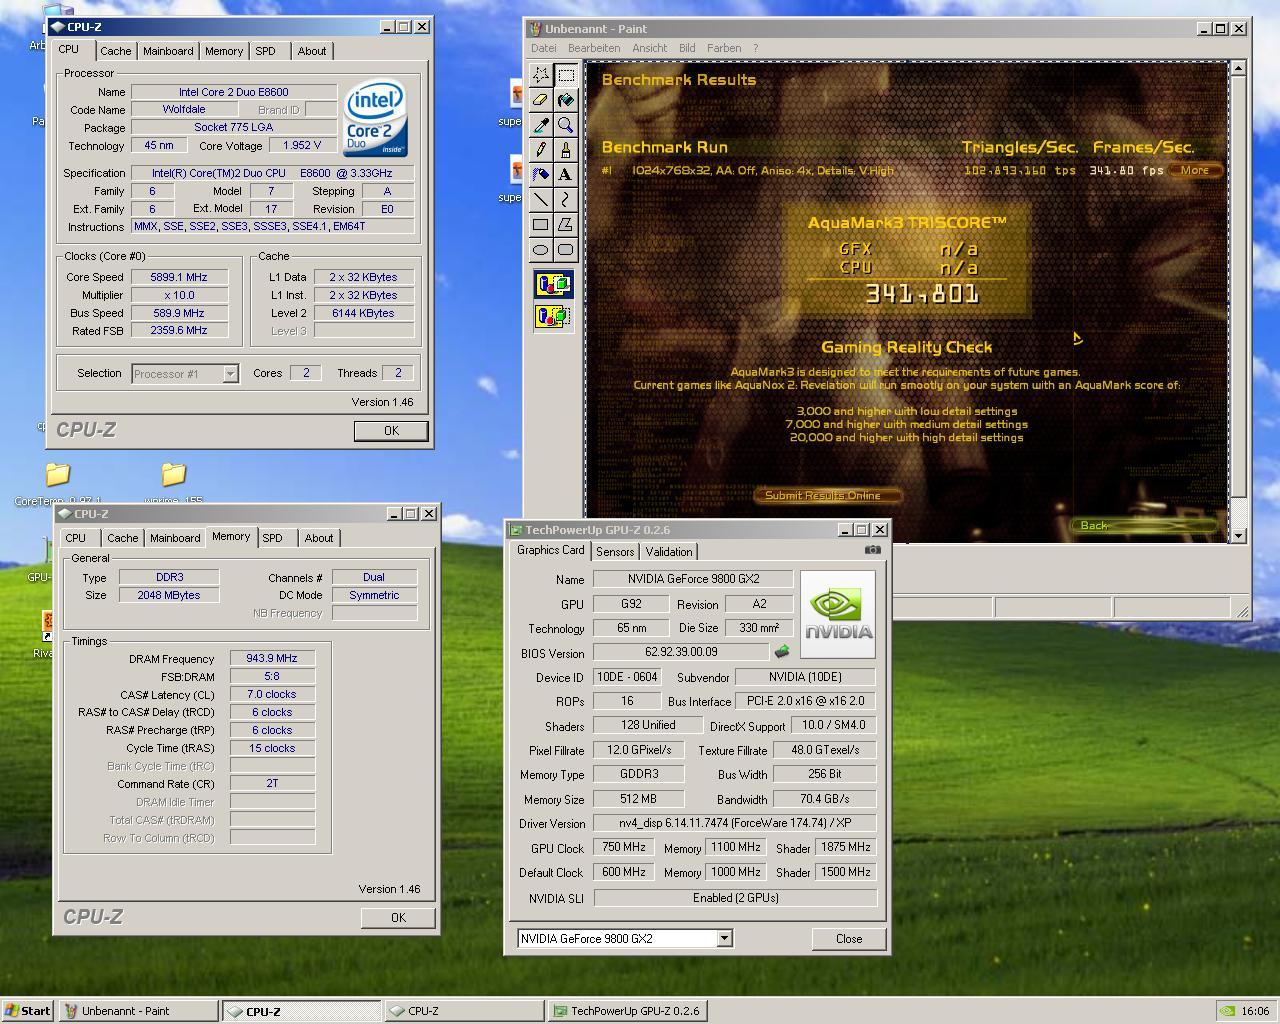Switch to SPD tab in upper CPU-Z
The image size is (1280, 1024).
point(265,51)
